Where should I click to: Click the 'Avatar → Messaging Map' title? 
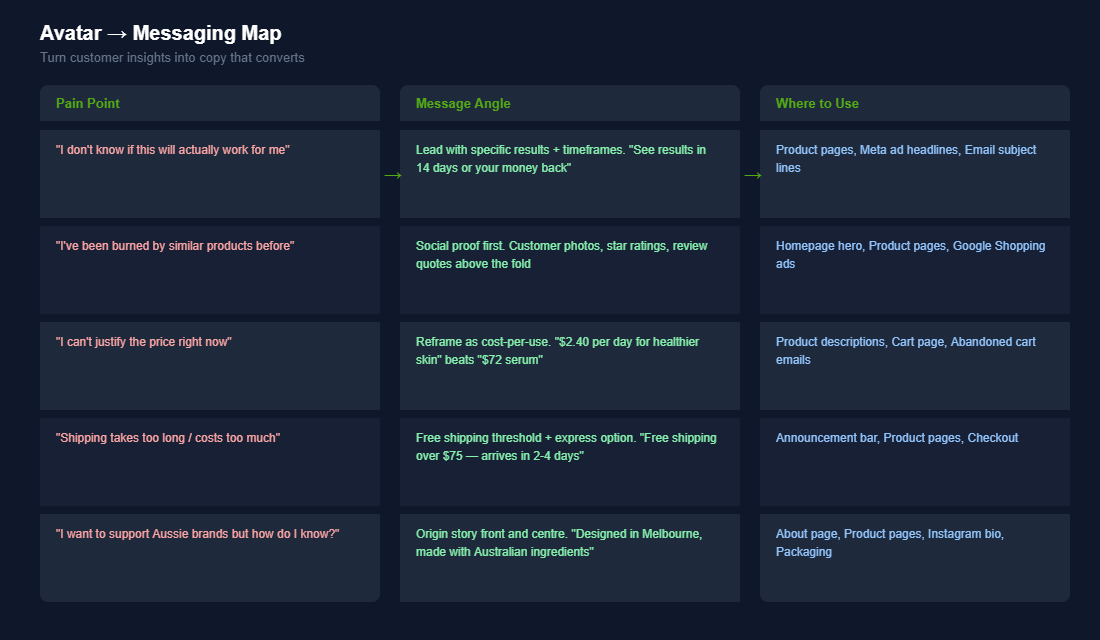click(x=160, y=33)
